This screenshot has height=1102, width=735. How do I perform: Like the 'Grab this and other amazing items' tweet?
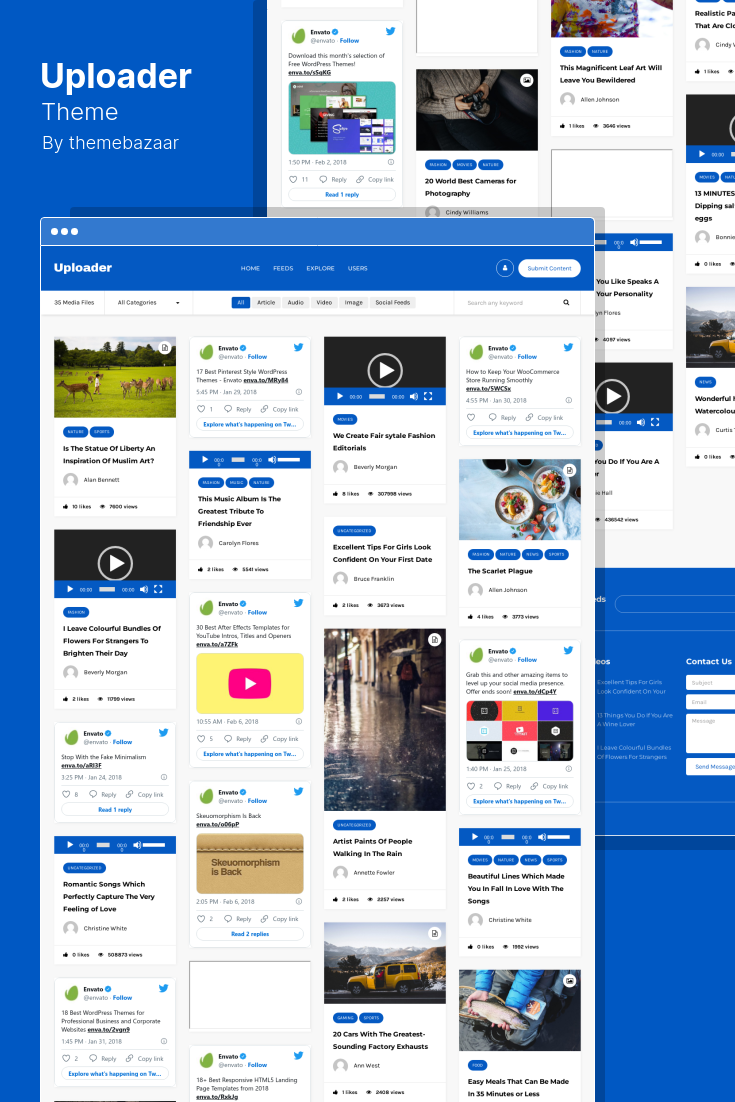click(471, 786)
